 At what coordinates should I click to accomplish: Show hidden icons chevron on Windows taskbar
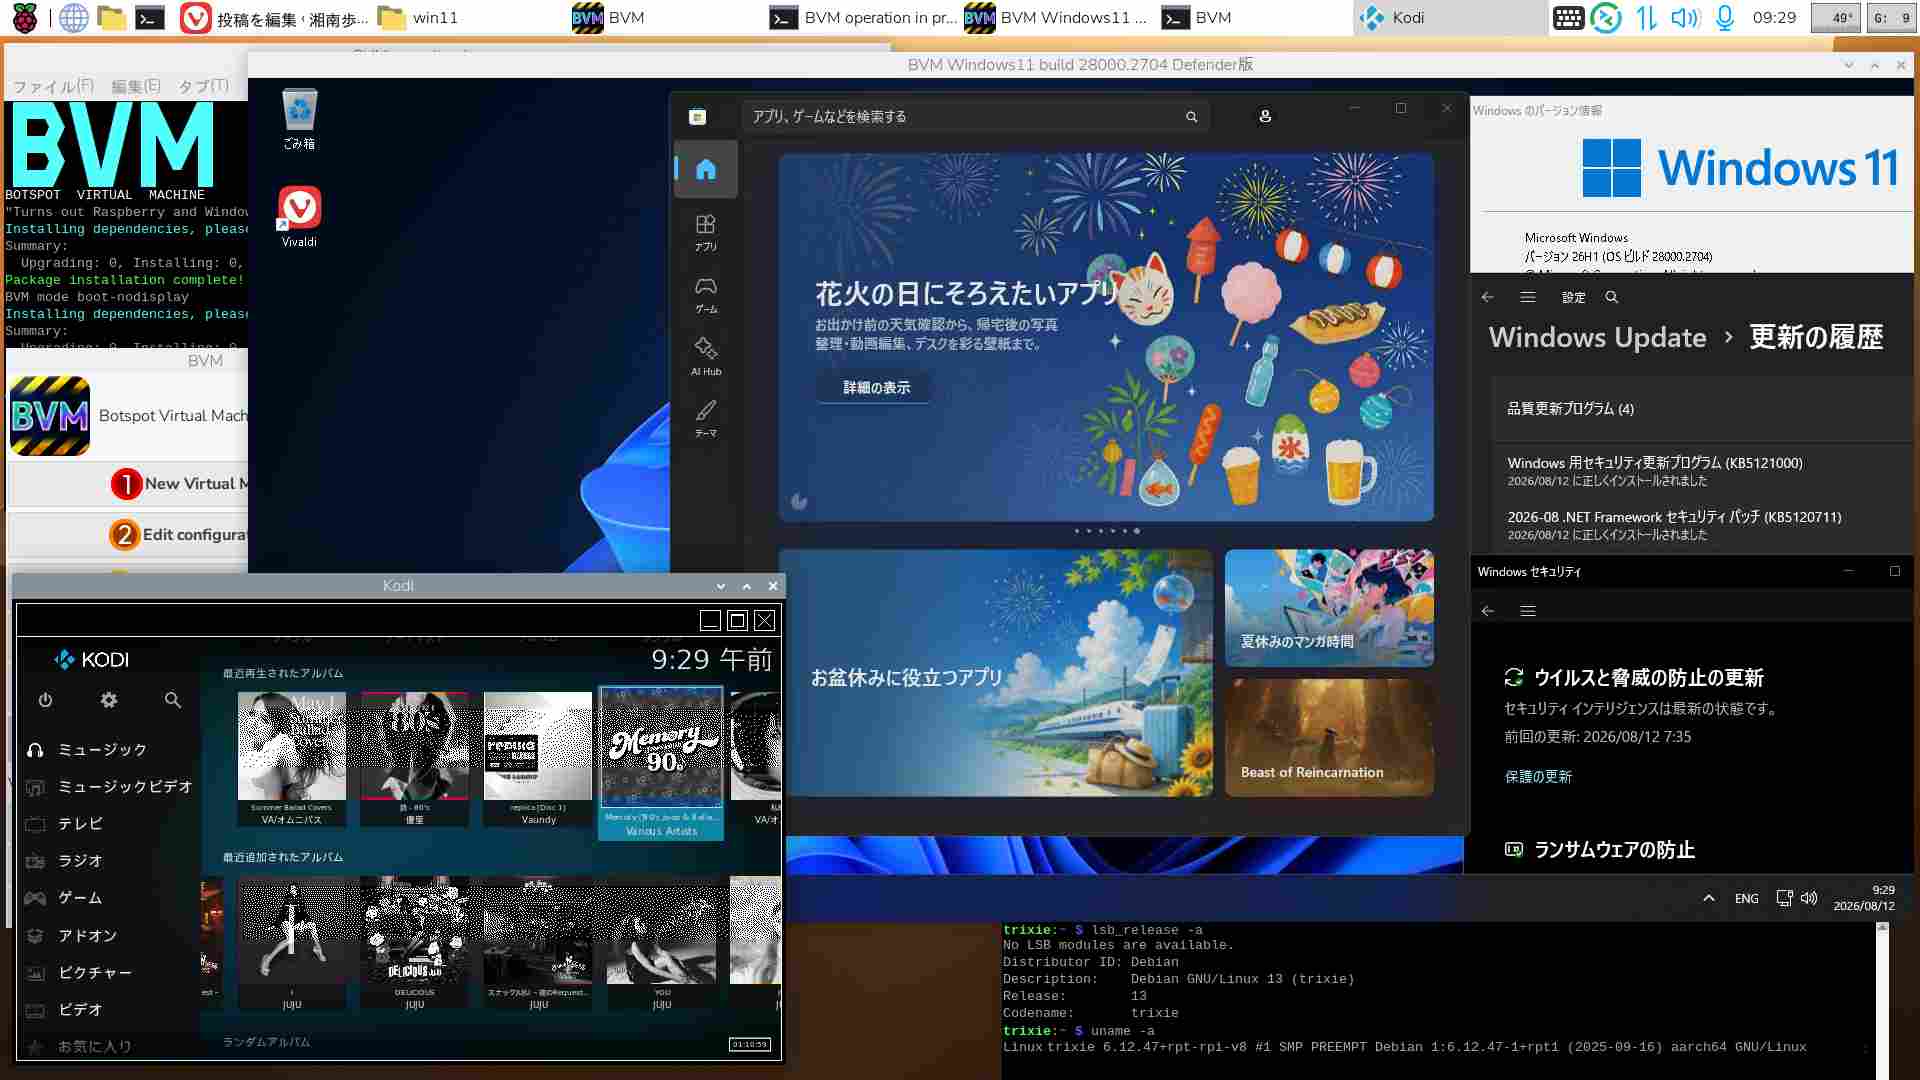tap(1709, 898)
